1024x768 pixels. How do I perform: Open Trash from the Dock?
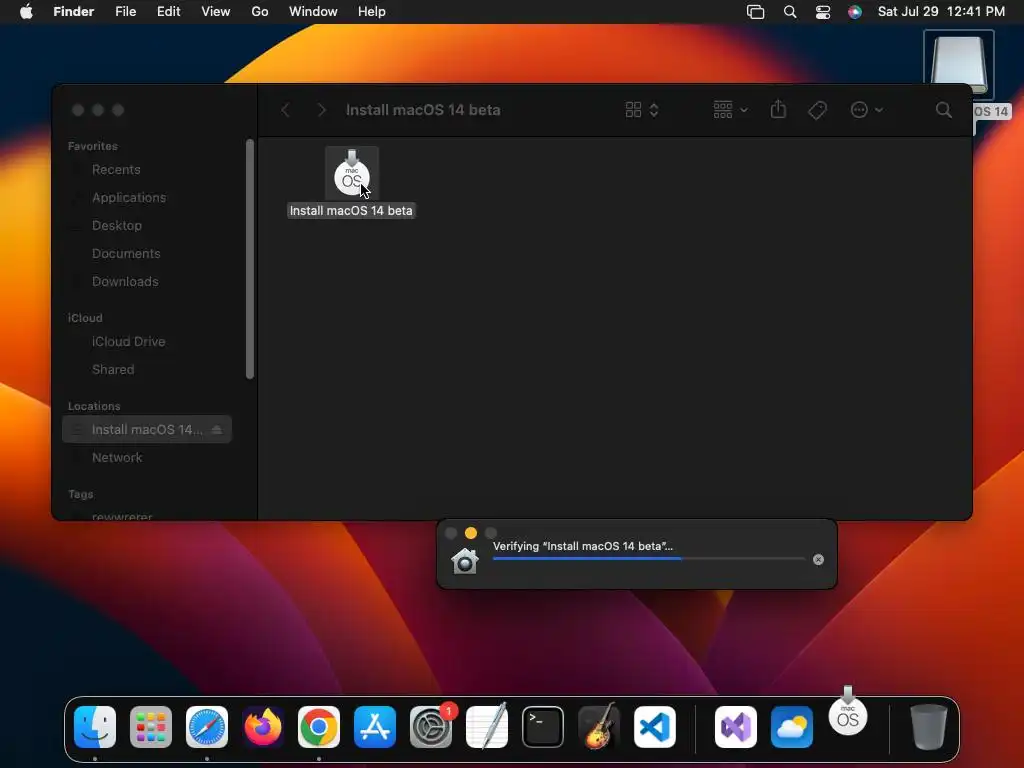(x=928, y=727)
